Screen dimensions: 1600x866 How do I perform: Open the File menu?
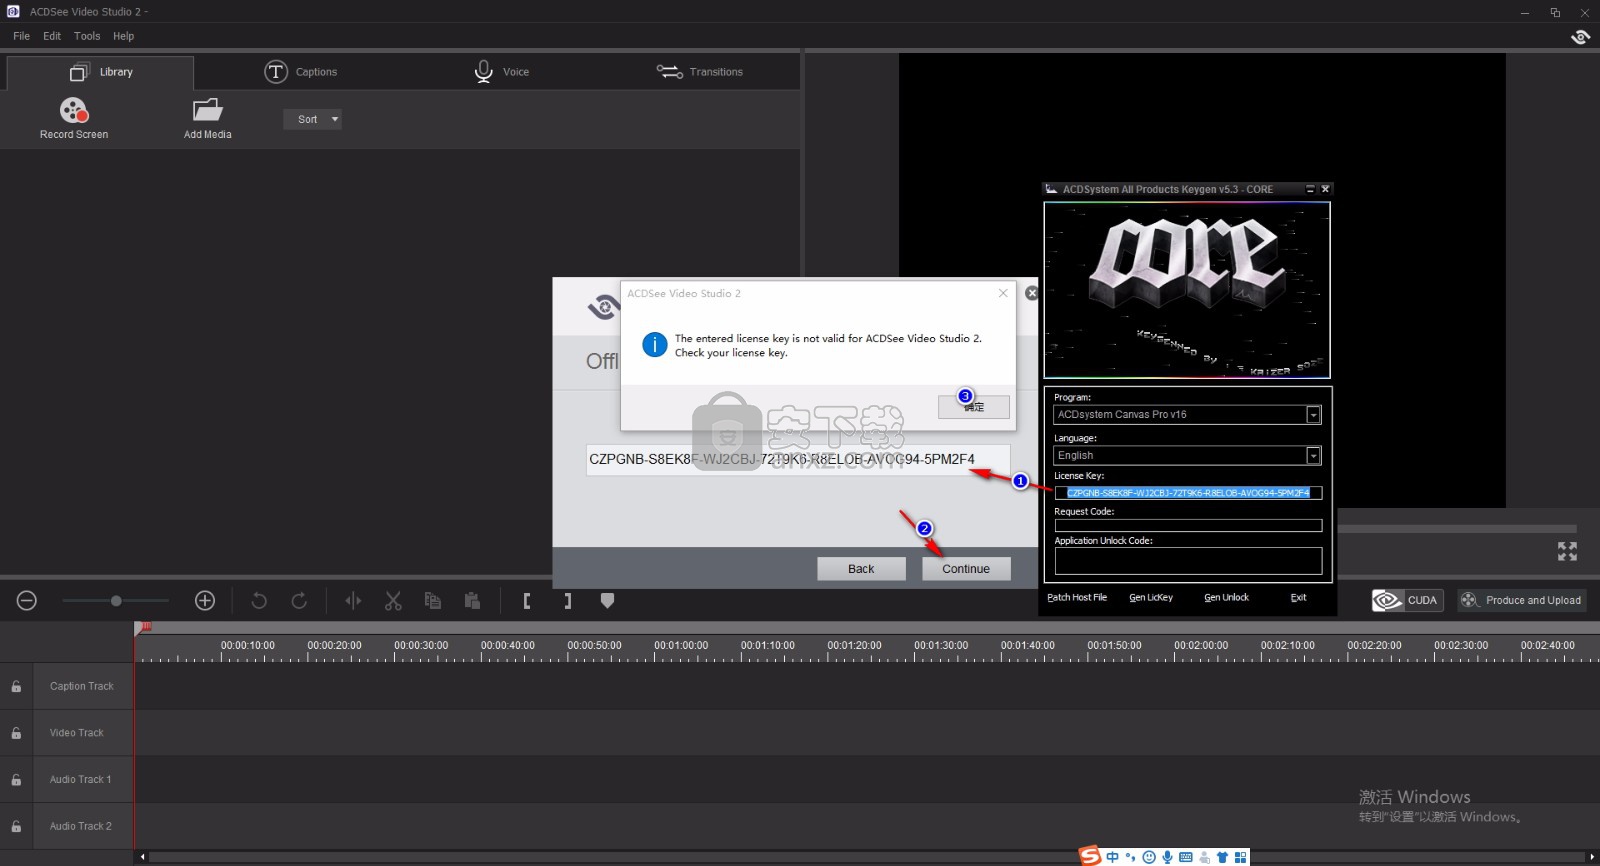click(21, 36)
